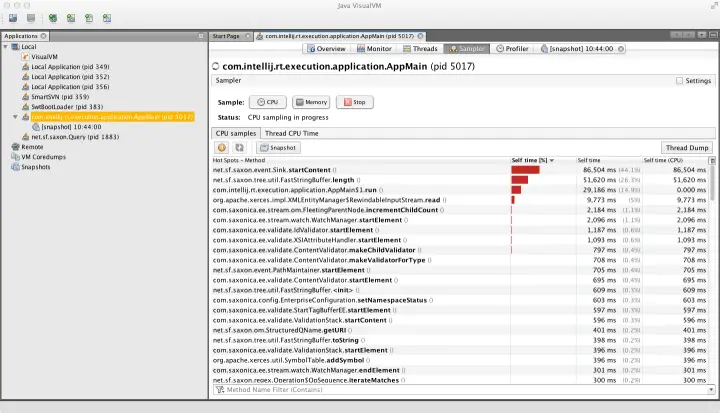Viewport: 720px width, 413px height.
Task: Collapse the AppMain pid 5017 tree node
Action: [15, 117]
